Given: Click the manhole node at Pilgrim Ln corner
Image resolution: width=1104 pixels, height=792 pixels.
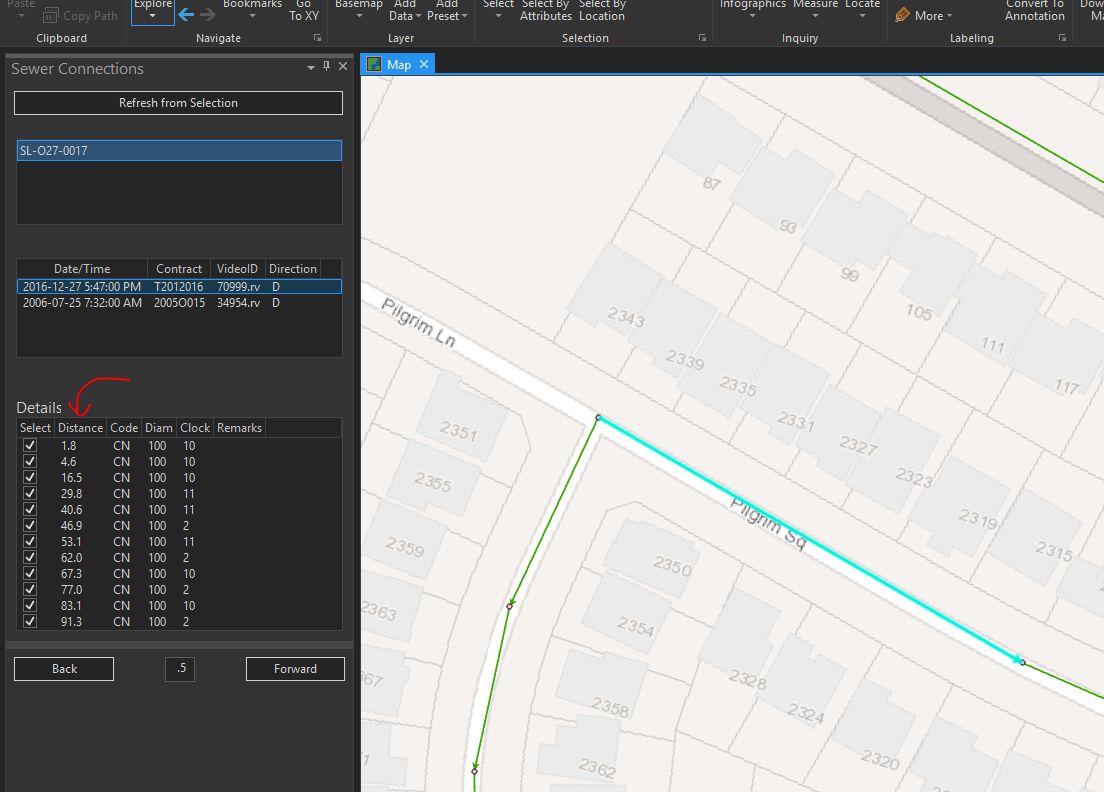Looking at the screenshot, I should (598, 417).
